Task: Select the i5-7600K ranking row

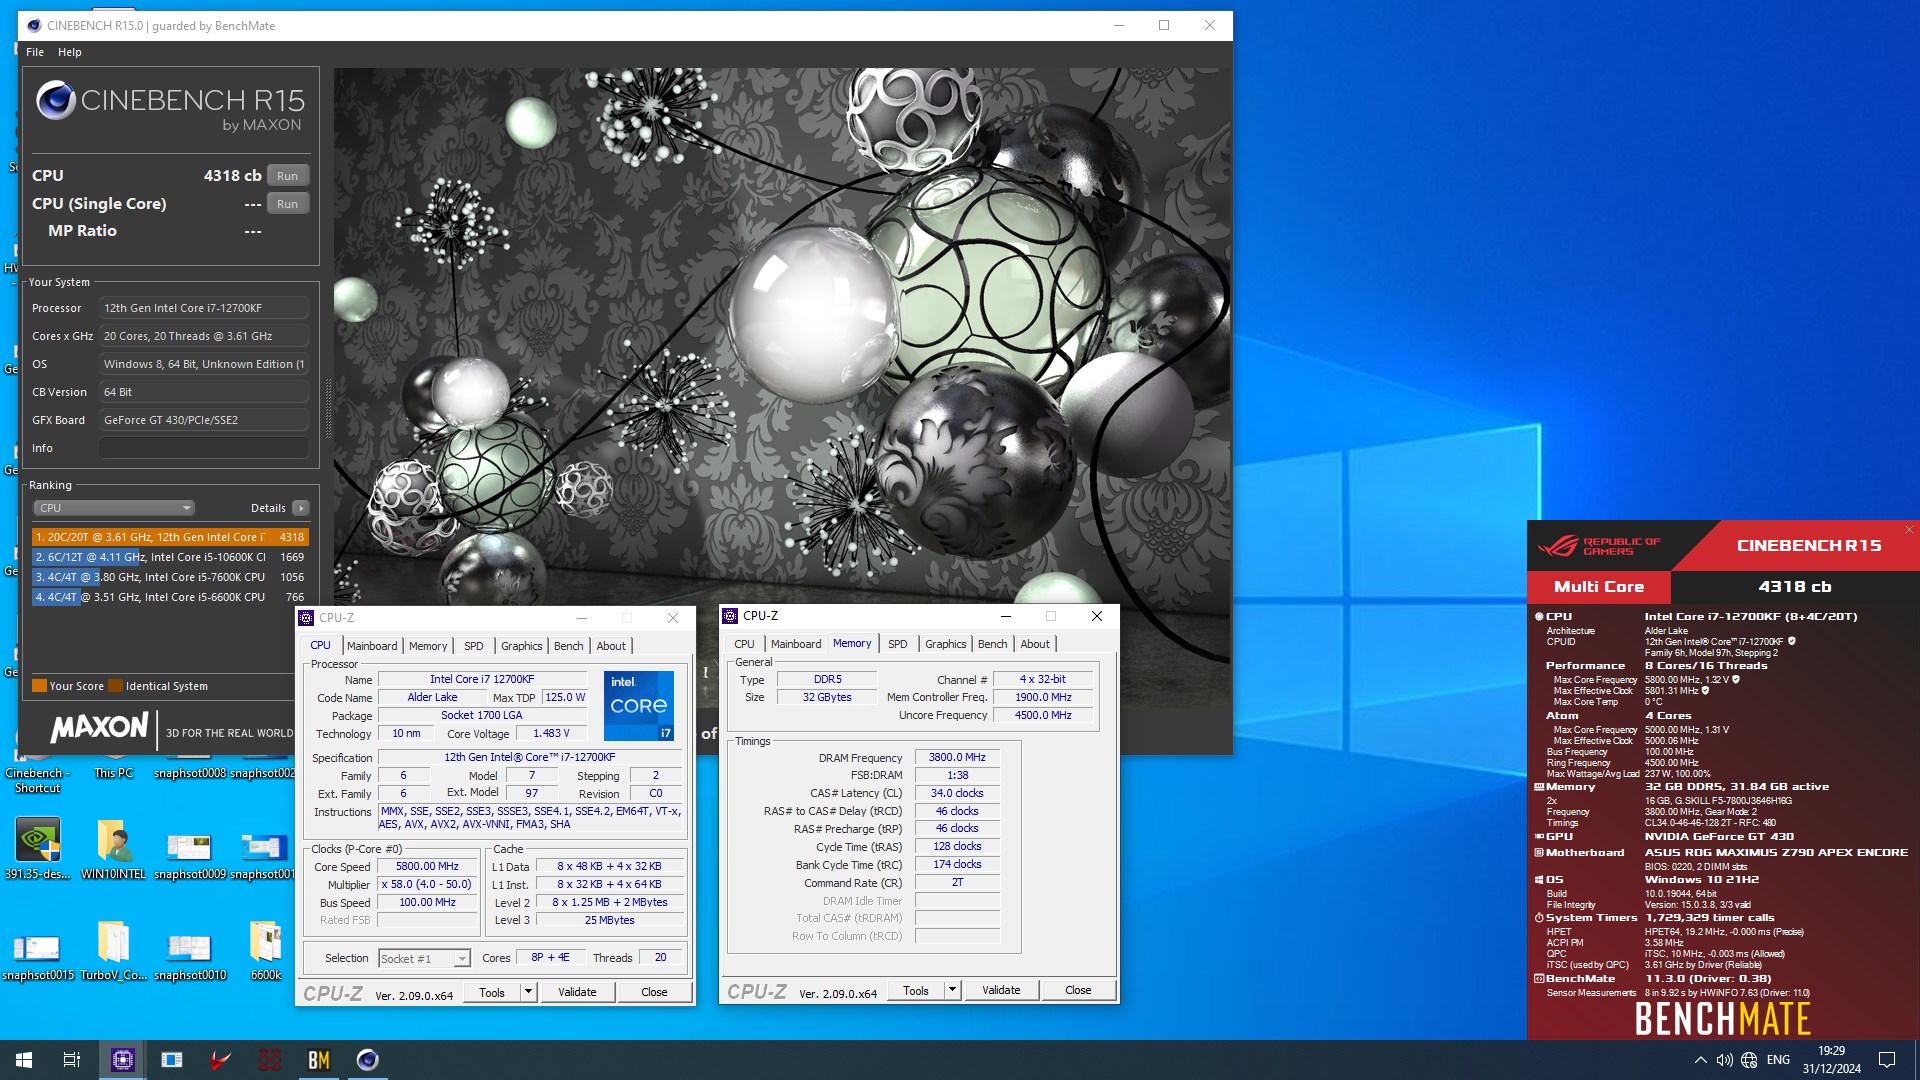Action: 170,577
